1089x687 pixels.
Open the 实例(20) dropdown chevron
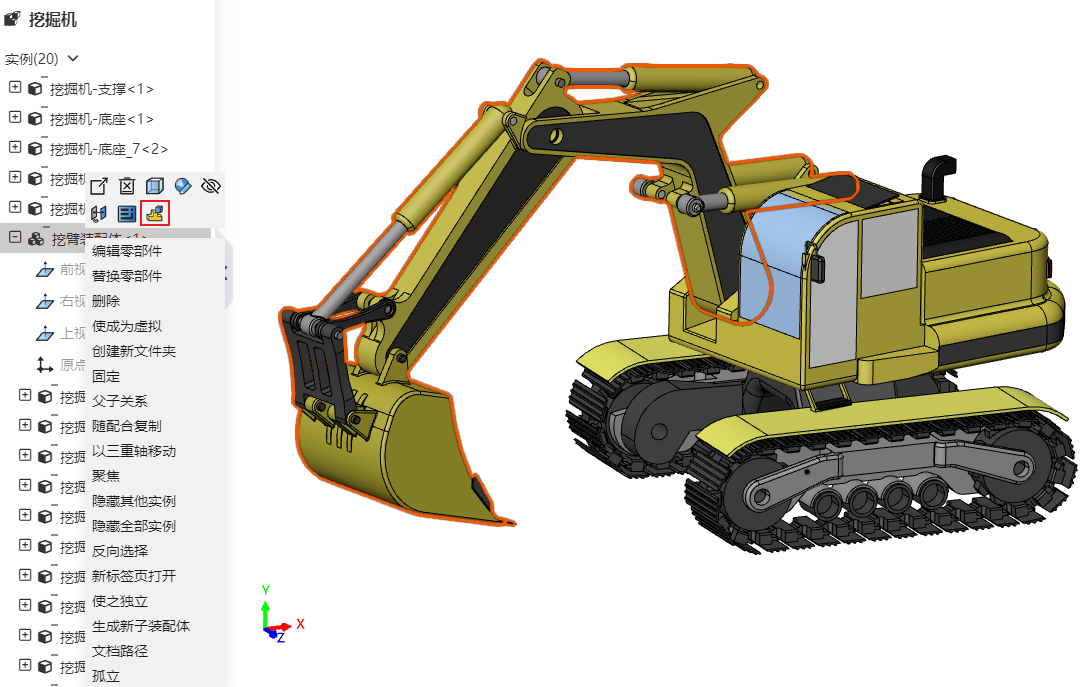(72, 59)
